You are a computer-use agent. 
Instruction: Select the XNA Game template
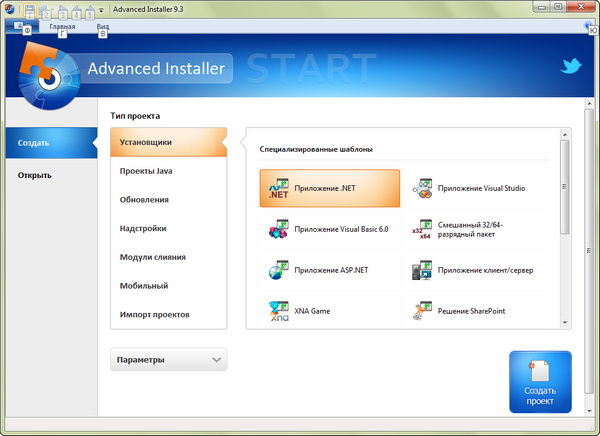[x=329, y=311]
